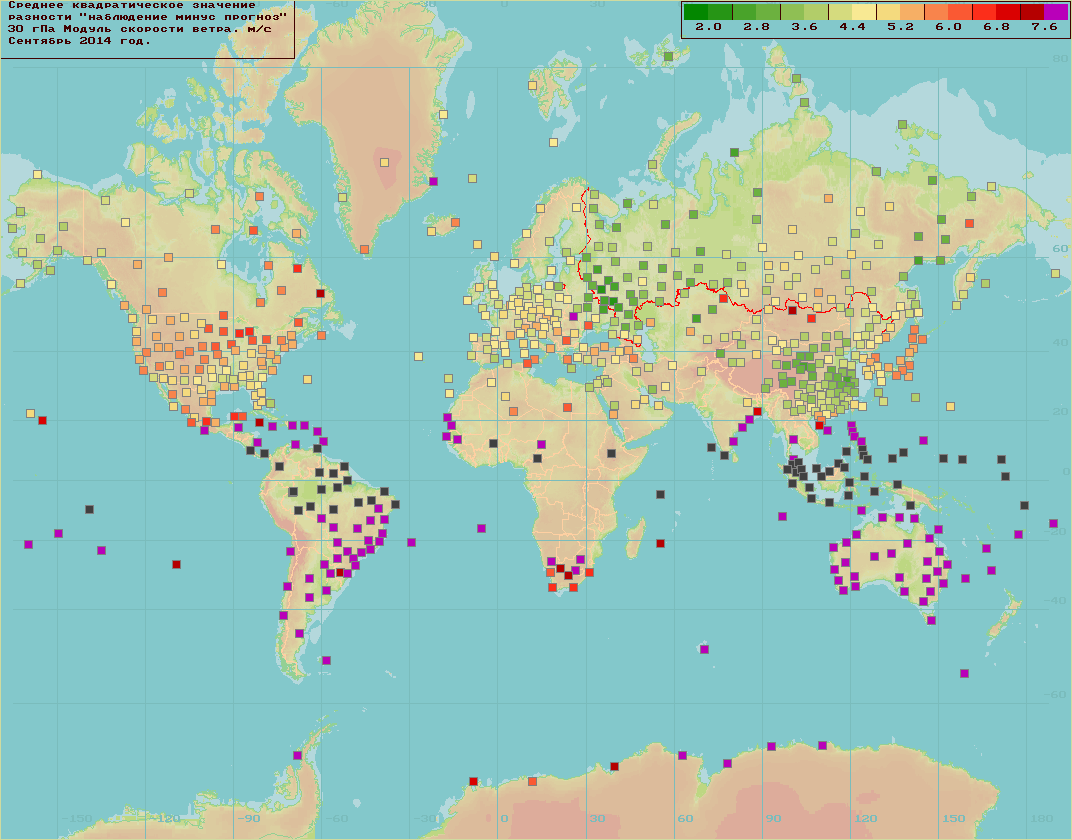Click the right-edge latitude label 40
Image resolution: width=1072 pixels, height=840 pixels.
click(1060, 342)
